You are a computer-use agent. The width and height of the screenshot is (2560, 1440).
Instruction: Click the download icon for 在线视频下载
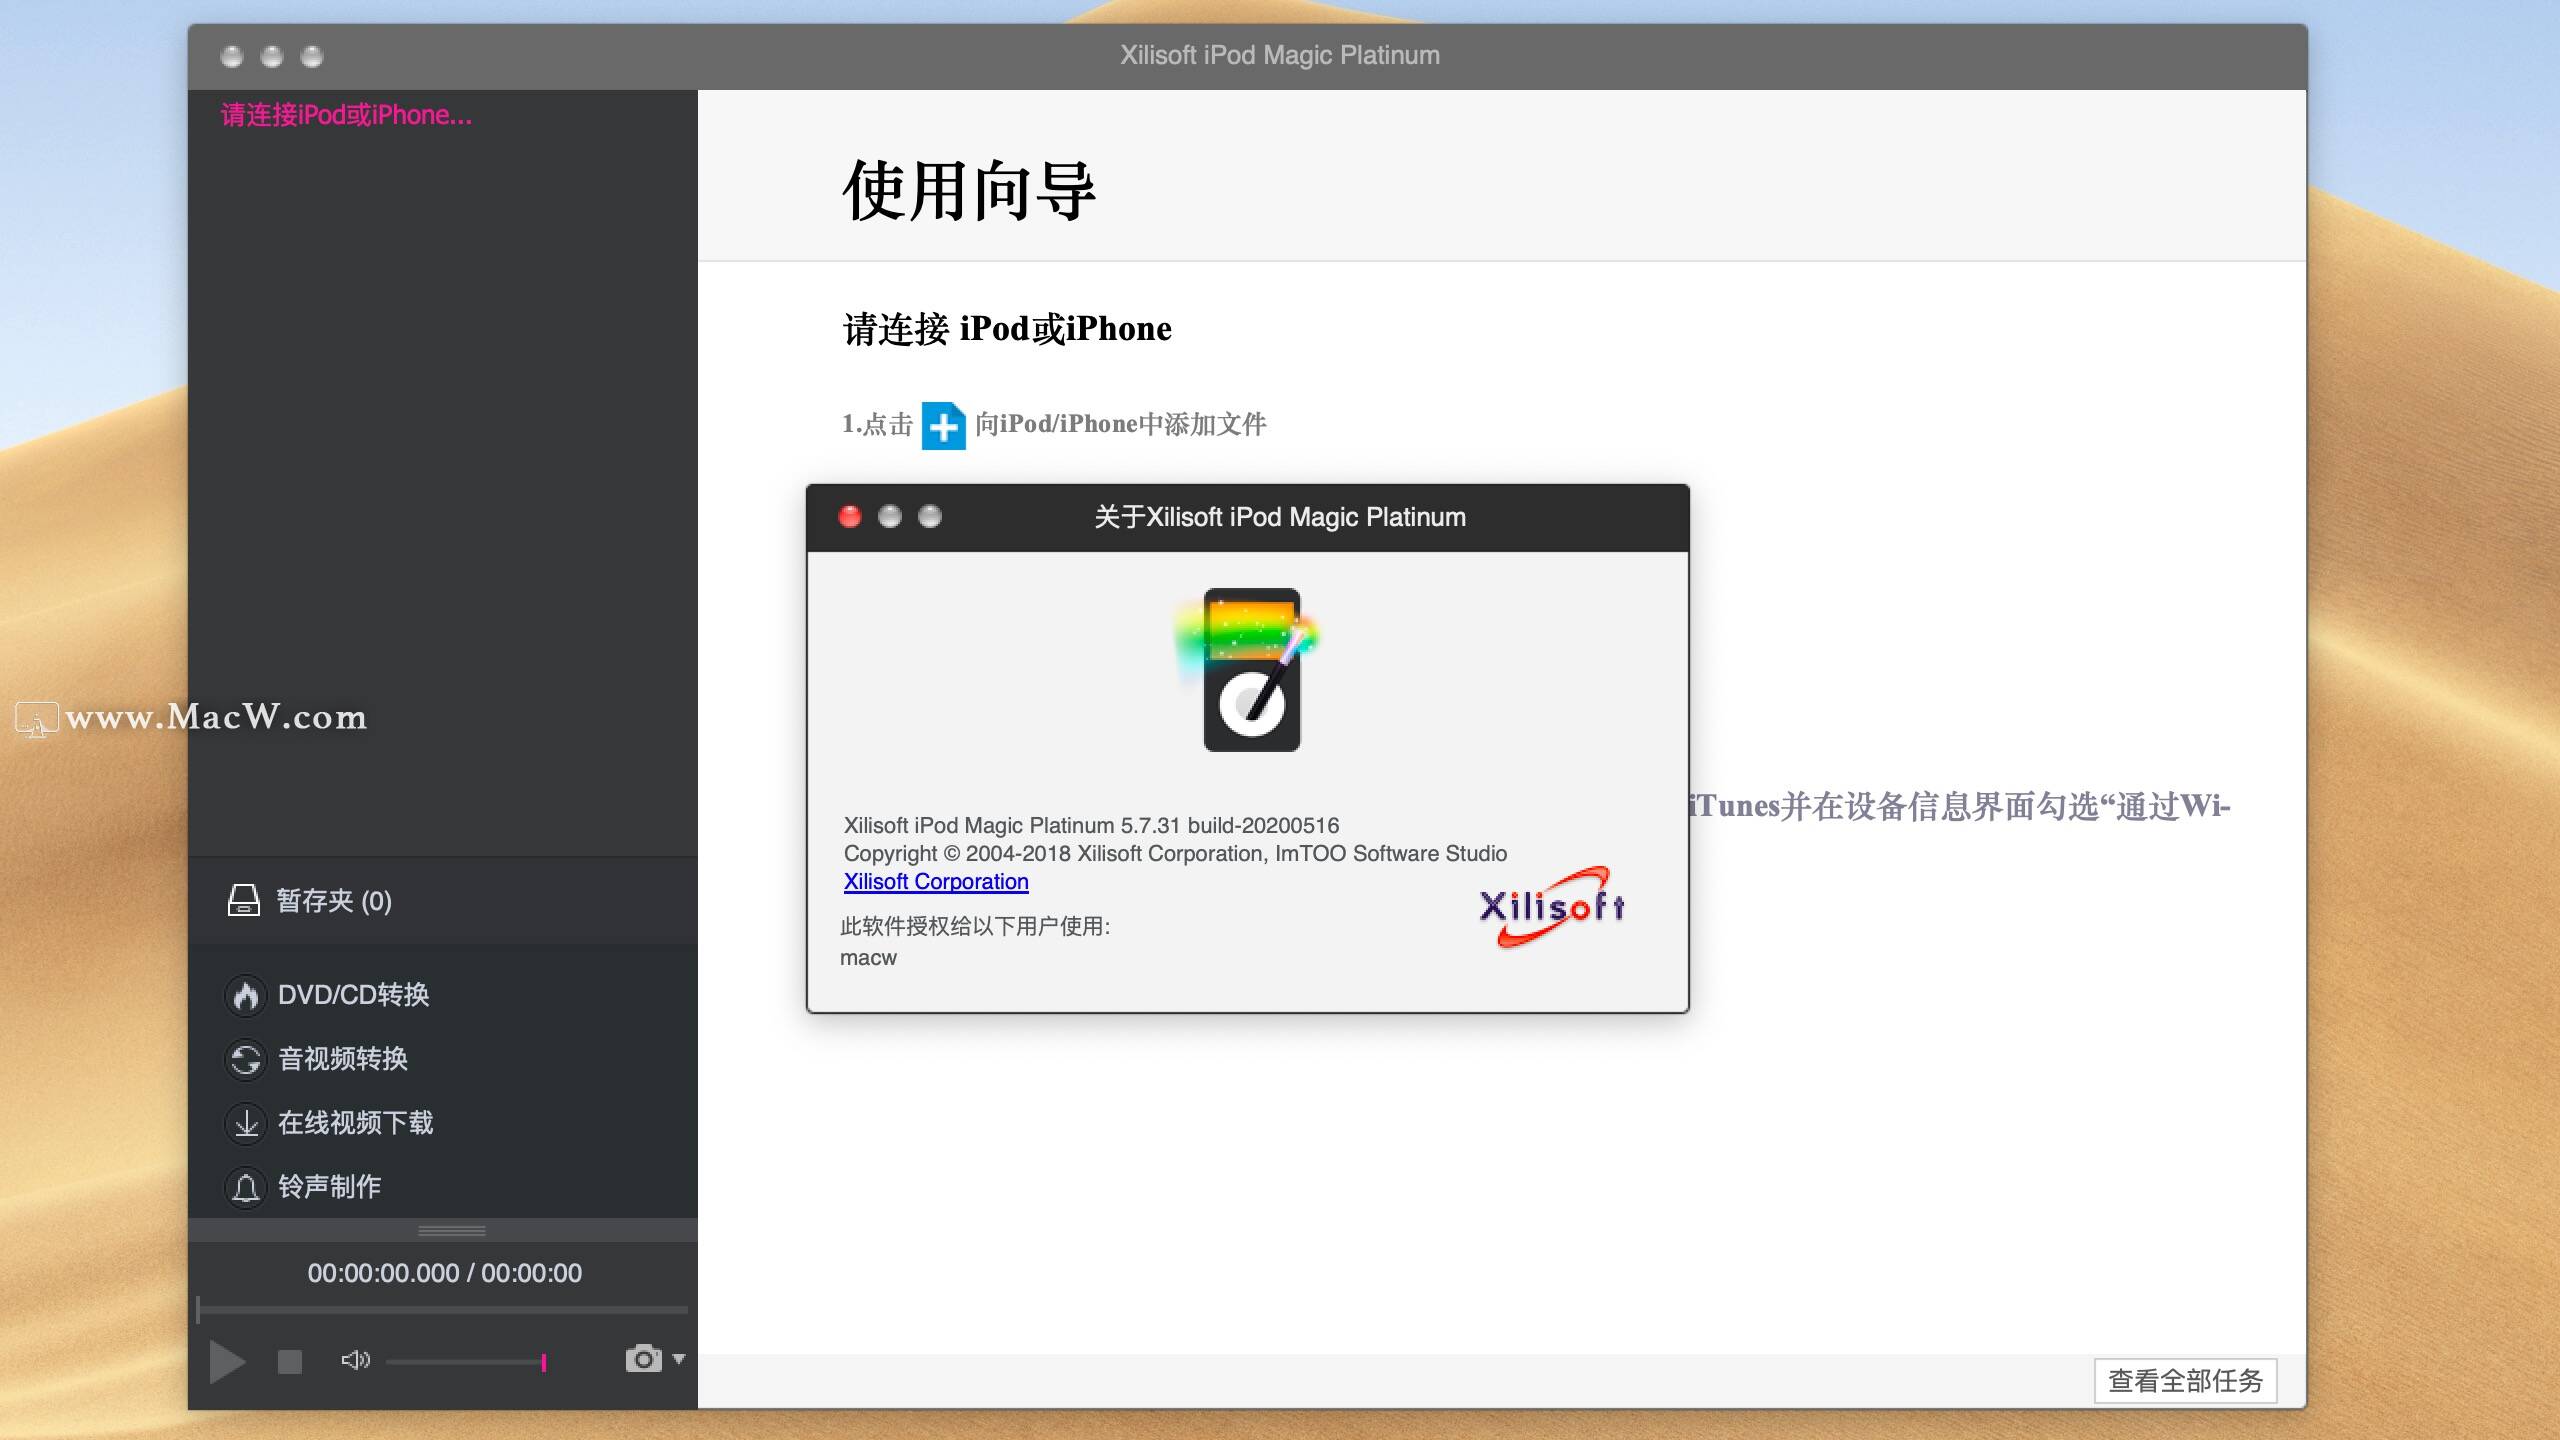click(246, 1124)
